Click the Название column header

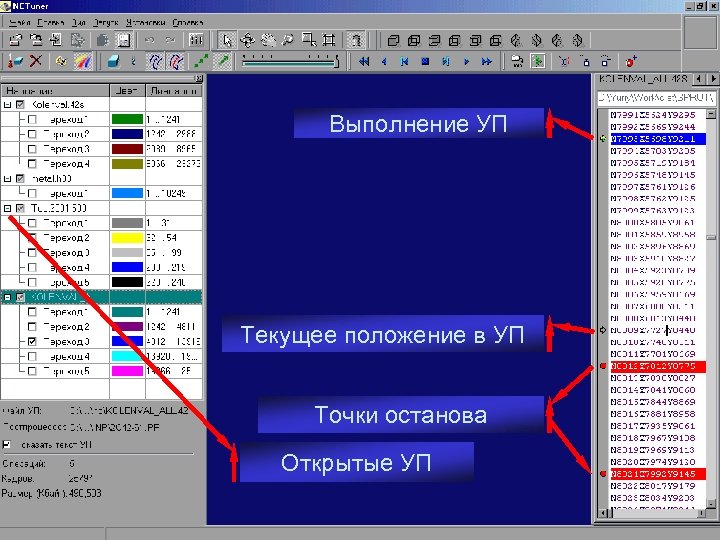(x=55, y=91)
